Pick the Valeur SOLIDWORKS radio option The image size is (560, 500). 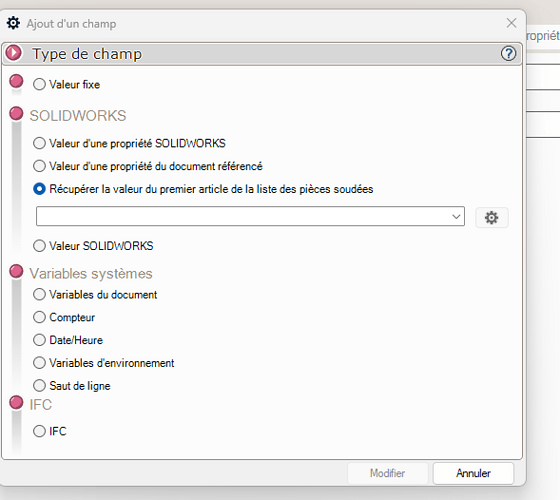(39, 246)
